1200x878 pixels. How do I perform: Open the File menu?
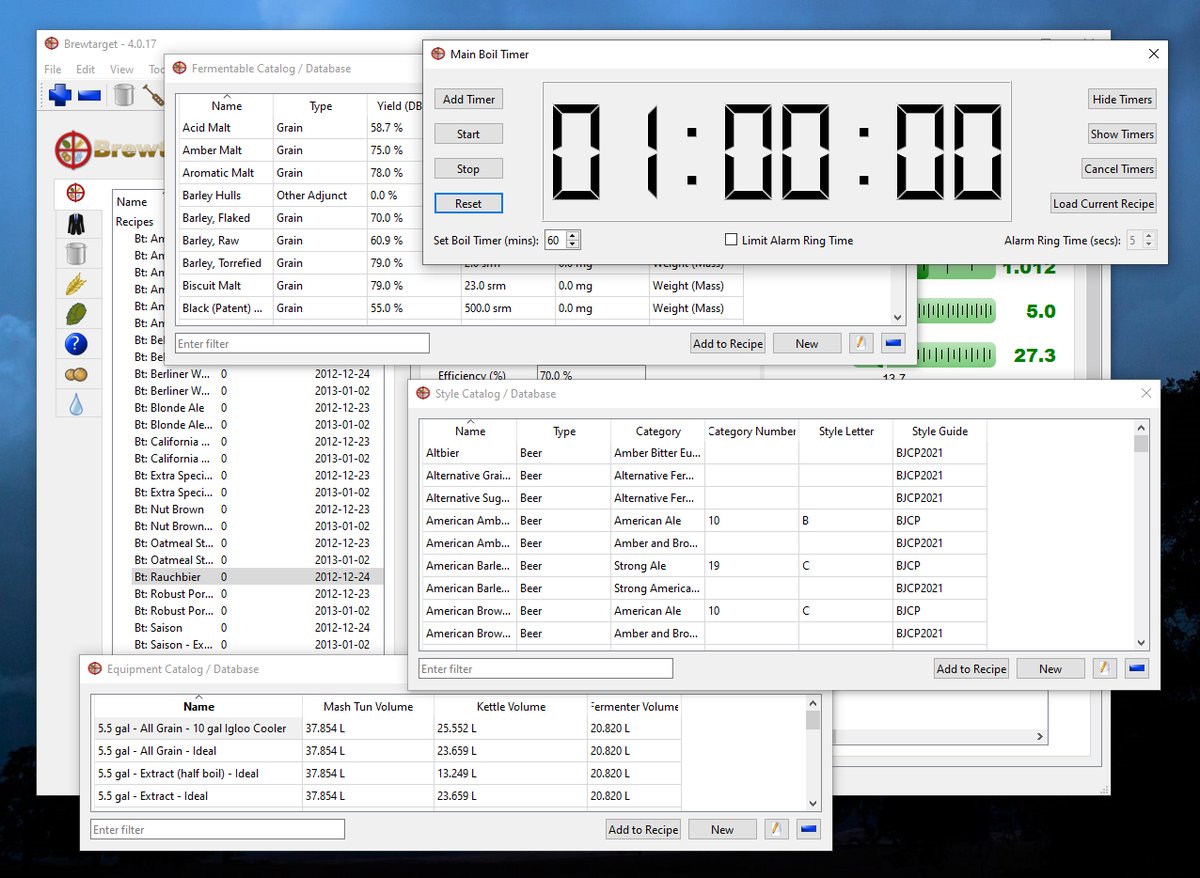[x=53, y=69]
